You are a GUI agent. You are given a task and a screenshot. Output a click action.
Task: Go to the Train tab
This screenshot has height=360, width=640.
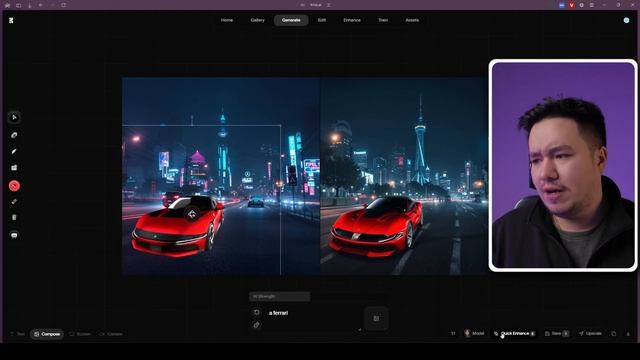(383, 20)
